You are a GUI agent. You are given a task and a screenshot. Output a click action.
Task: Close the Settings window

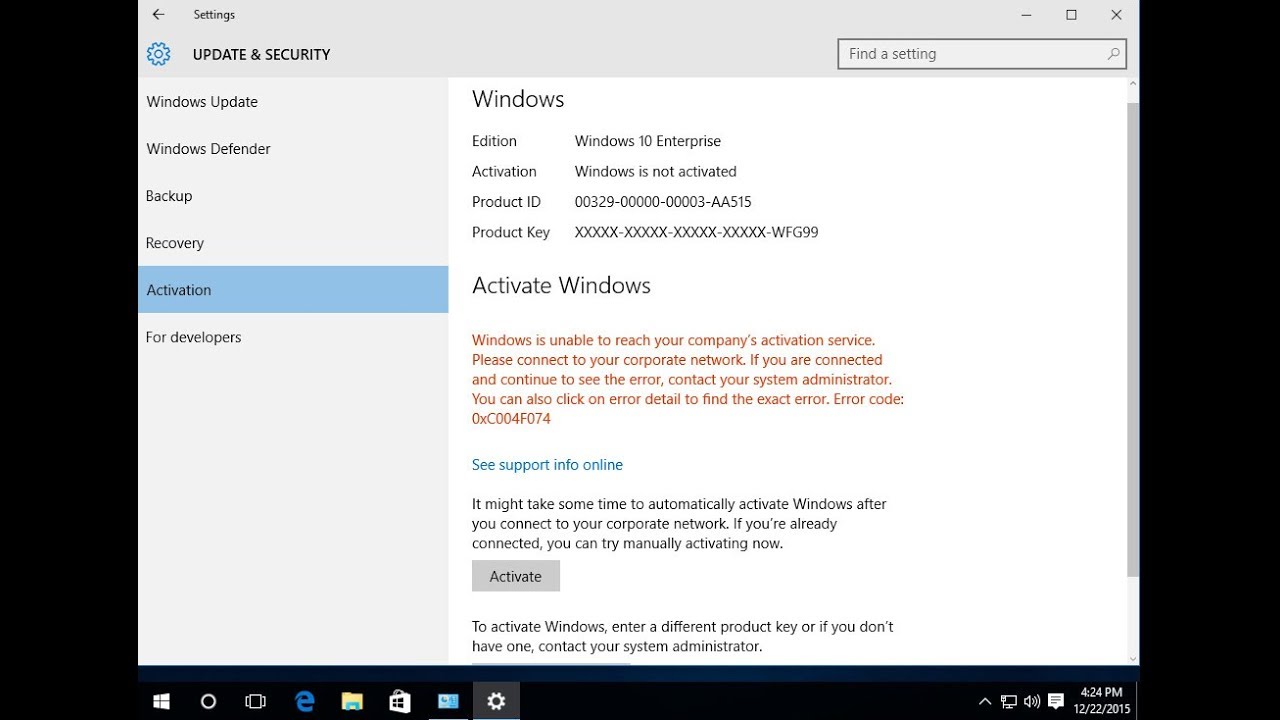tap(1117, 15)
